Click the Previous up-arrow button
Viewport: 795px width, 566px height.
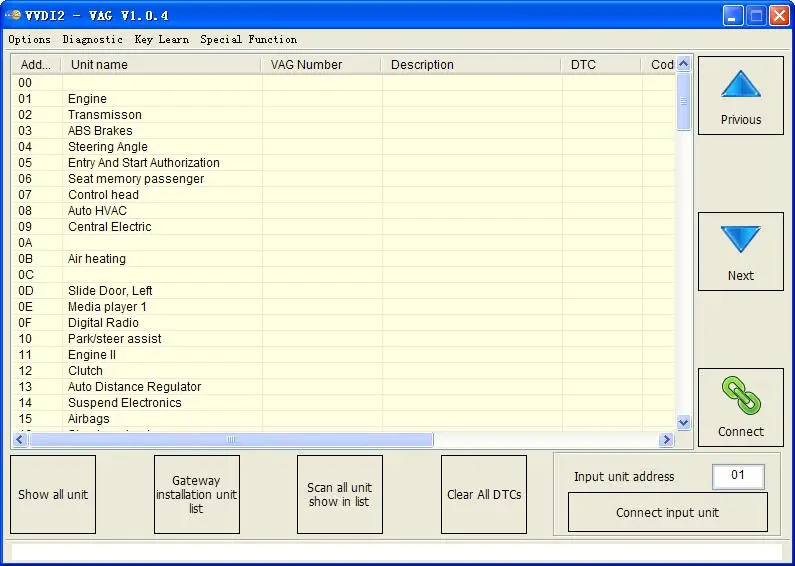(740, 96)
